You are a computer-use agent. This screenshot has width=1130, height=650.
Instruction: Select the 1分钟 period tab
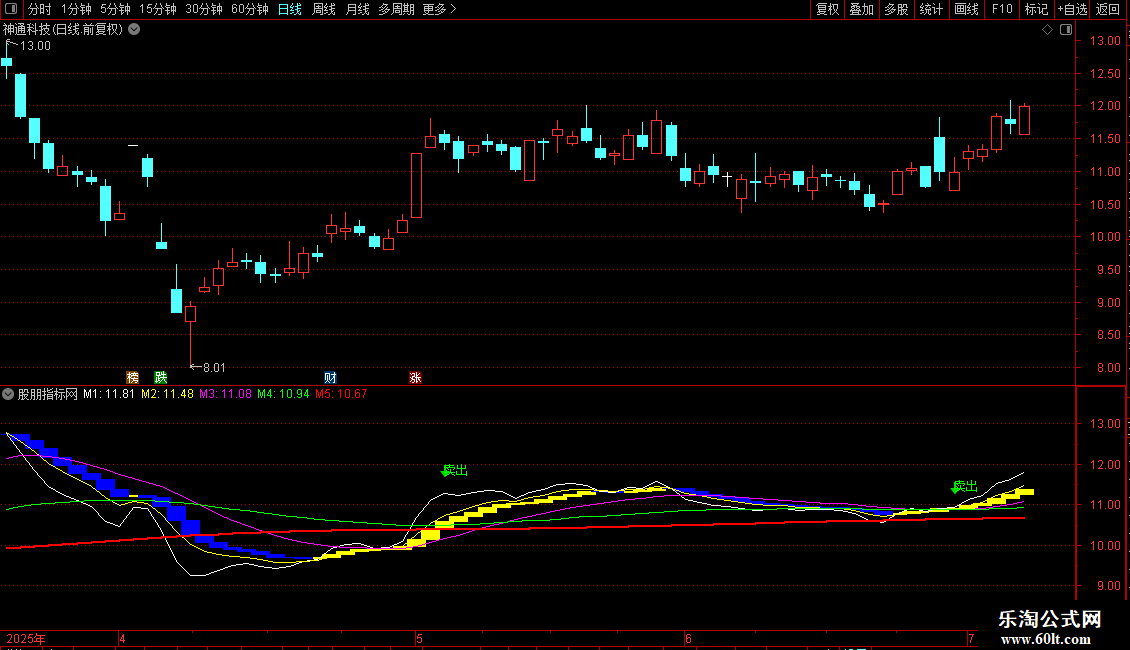click(x=76, y=9)
